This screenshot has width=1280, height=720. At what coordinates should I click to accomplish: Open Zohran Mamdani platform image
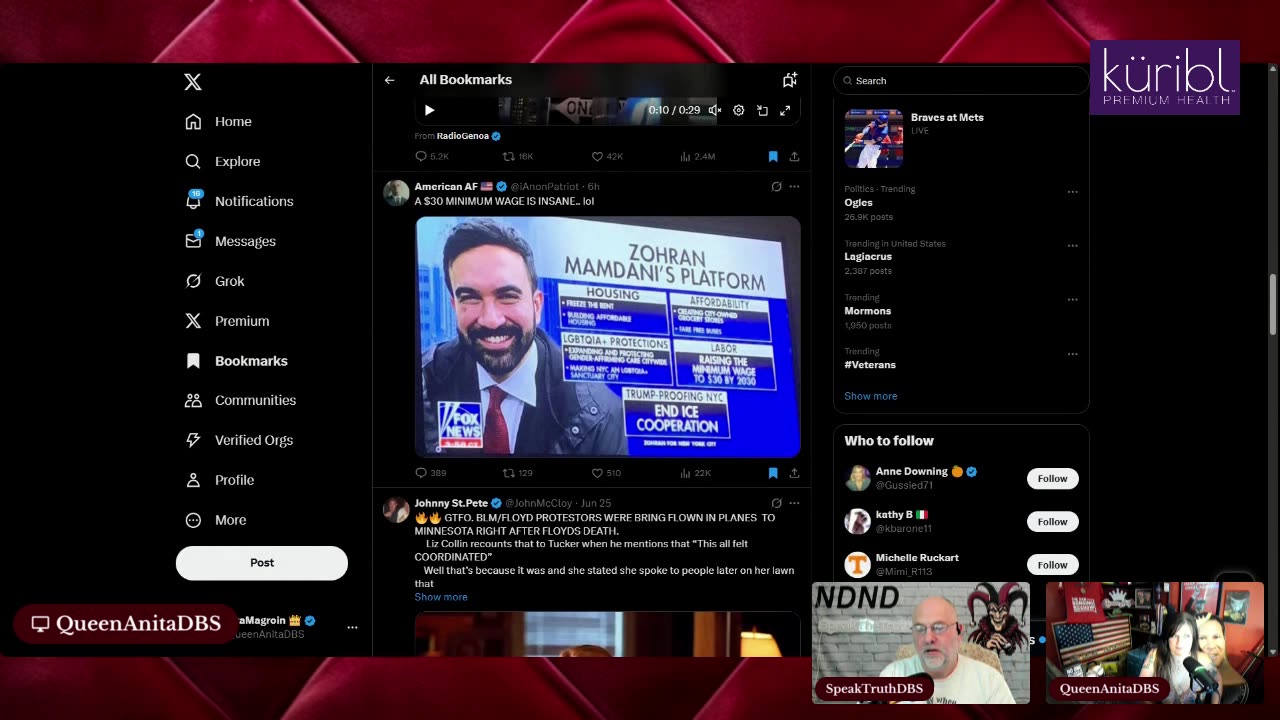(608, 337)
